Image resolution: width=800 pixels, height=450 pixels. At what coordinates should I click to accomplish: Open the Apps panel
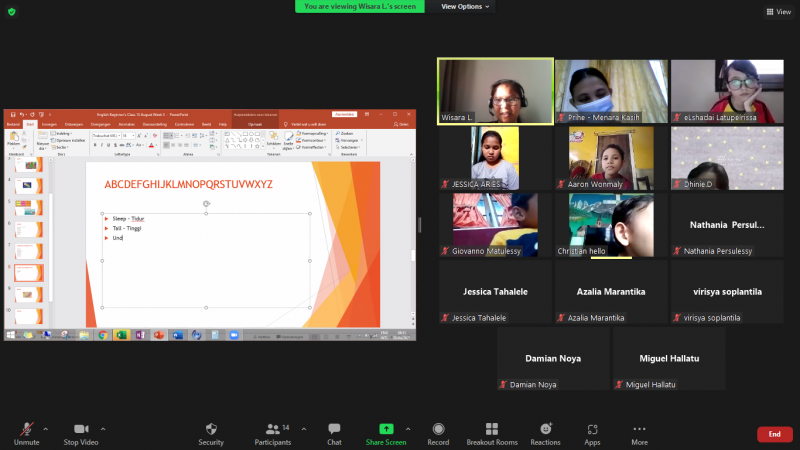(592, 429)
